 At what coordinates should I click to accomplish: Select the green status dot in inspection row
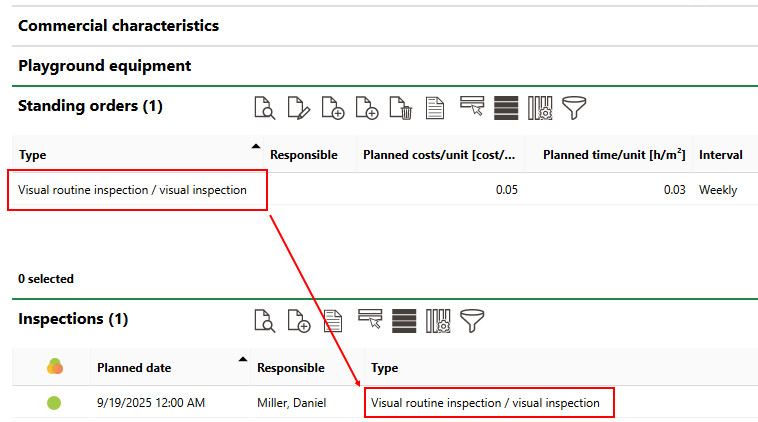point(54,403)
